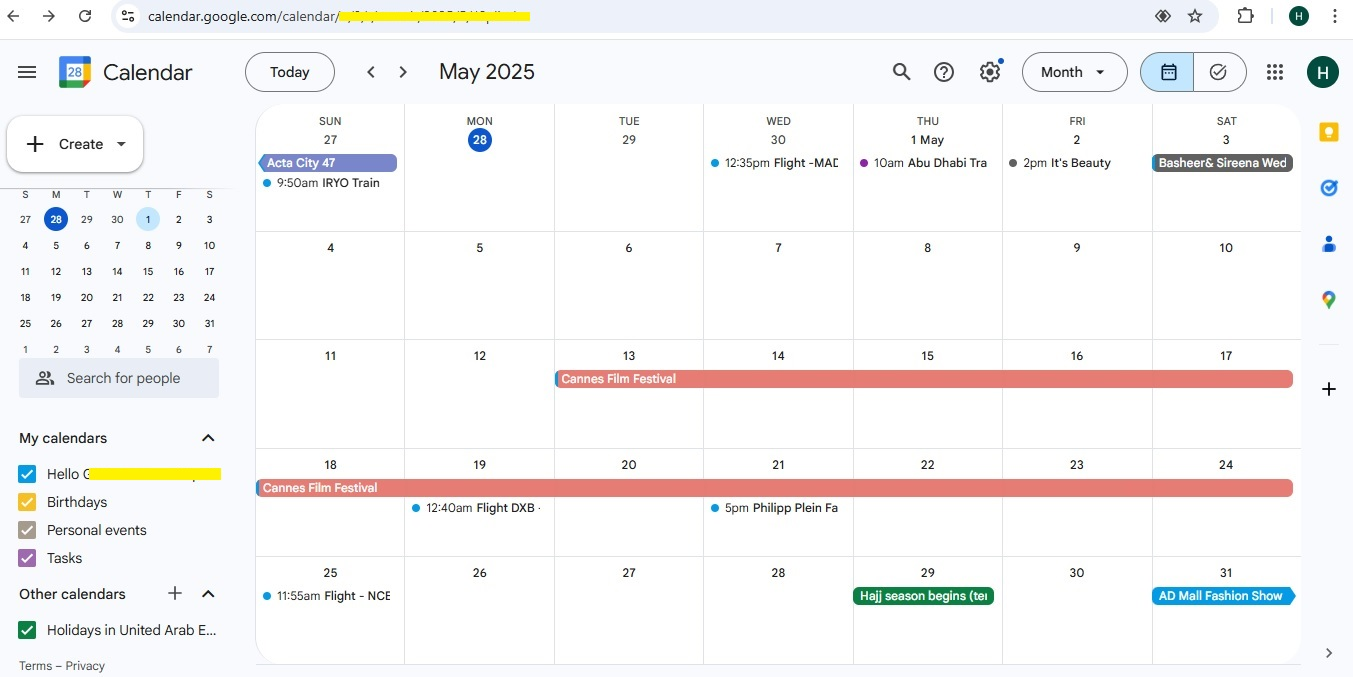Viewport: 1353px width, 677px height.
Task: Open Contacts side panel icon
Action: click(1329, 243)
